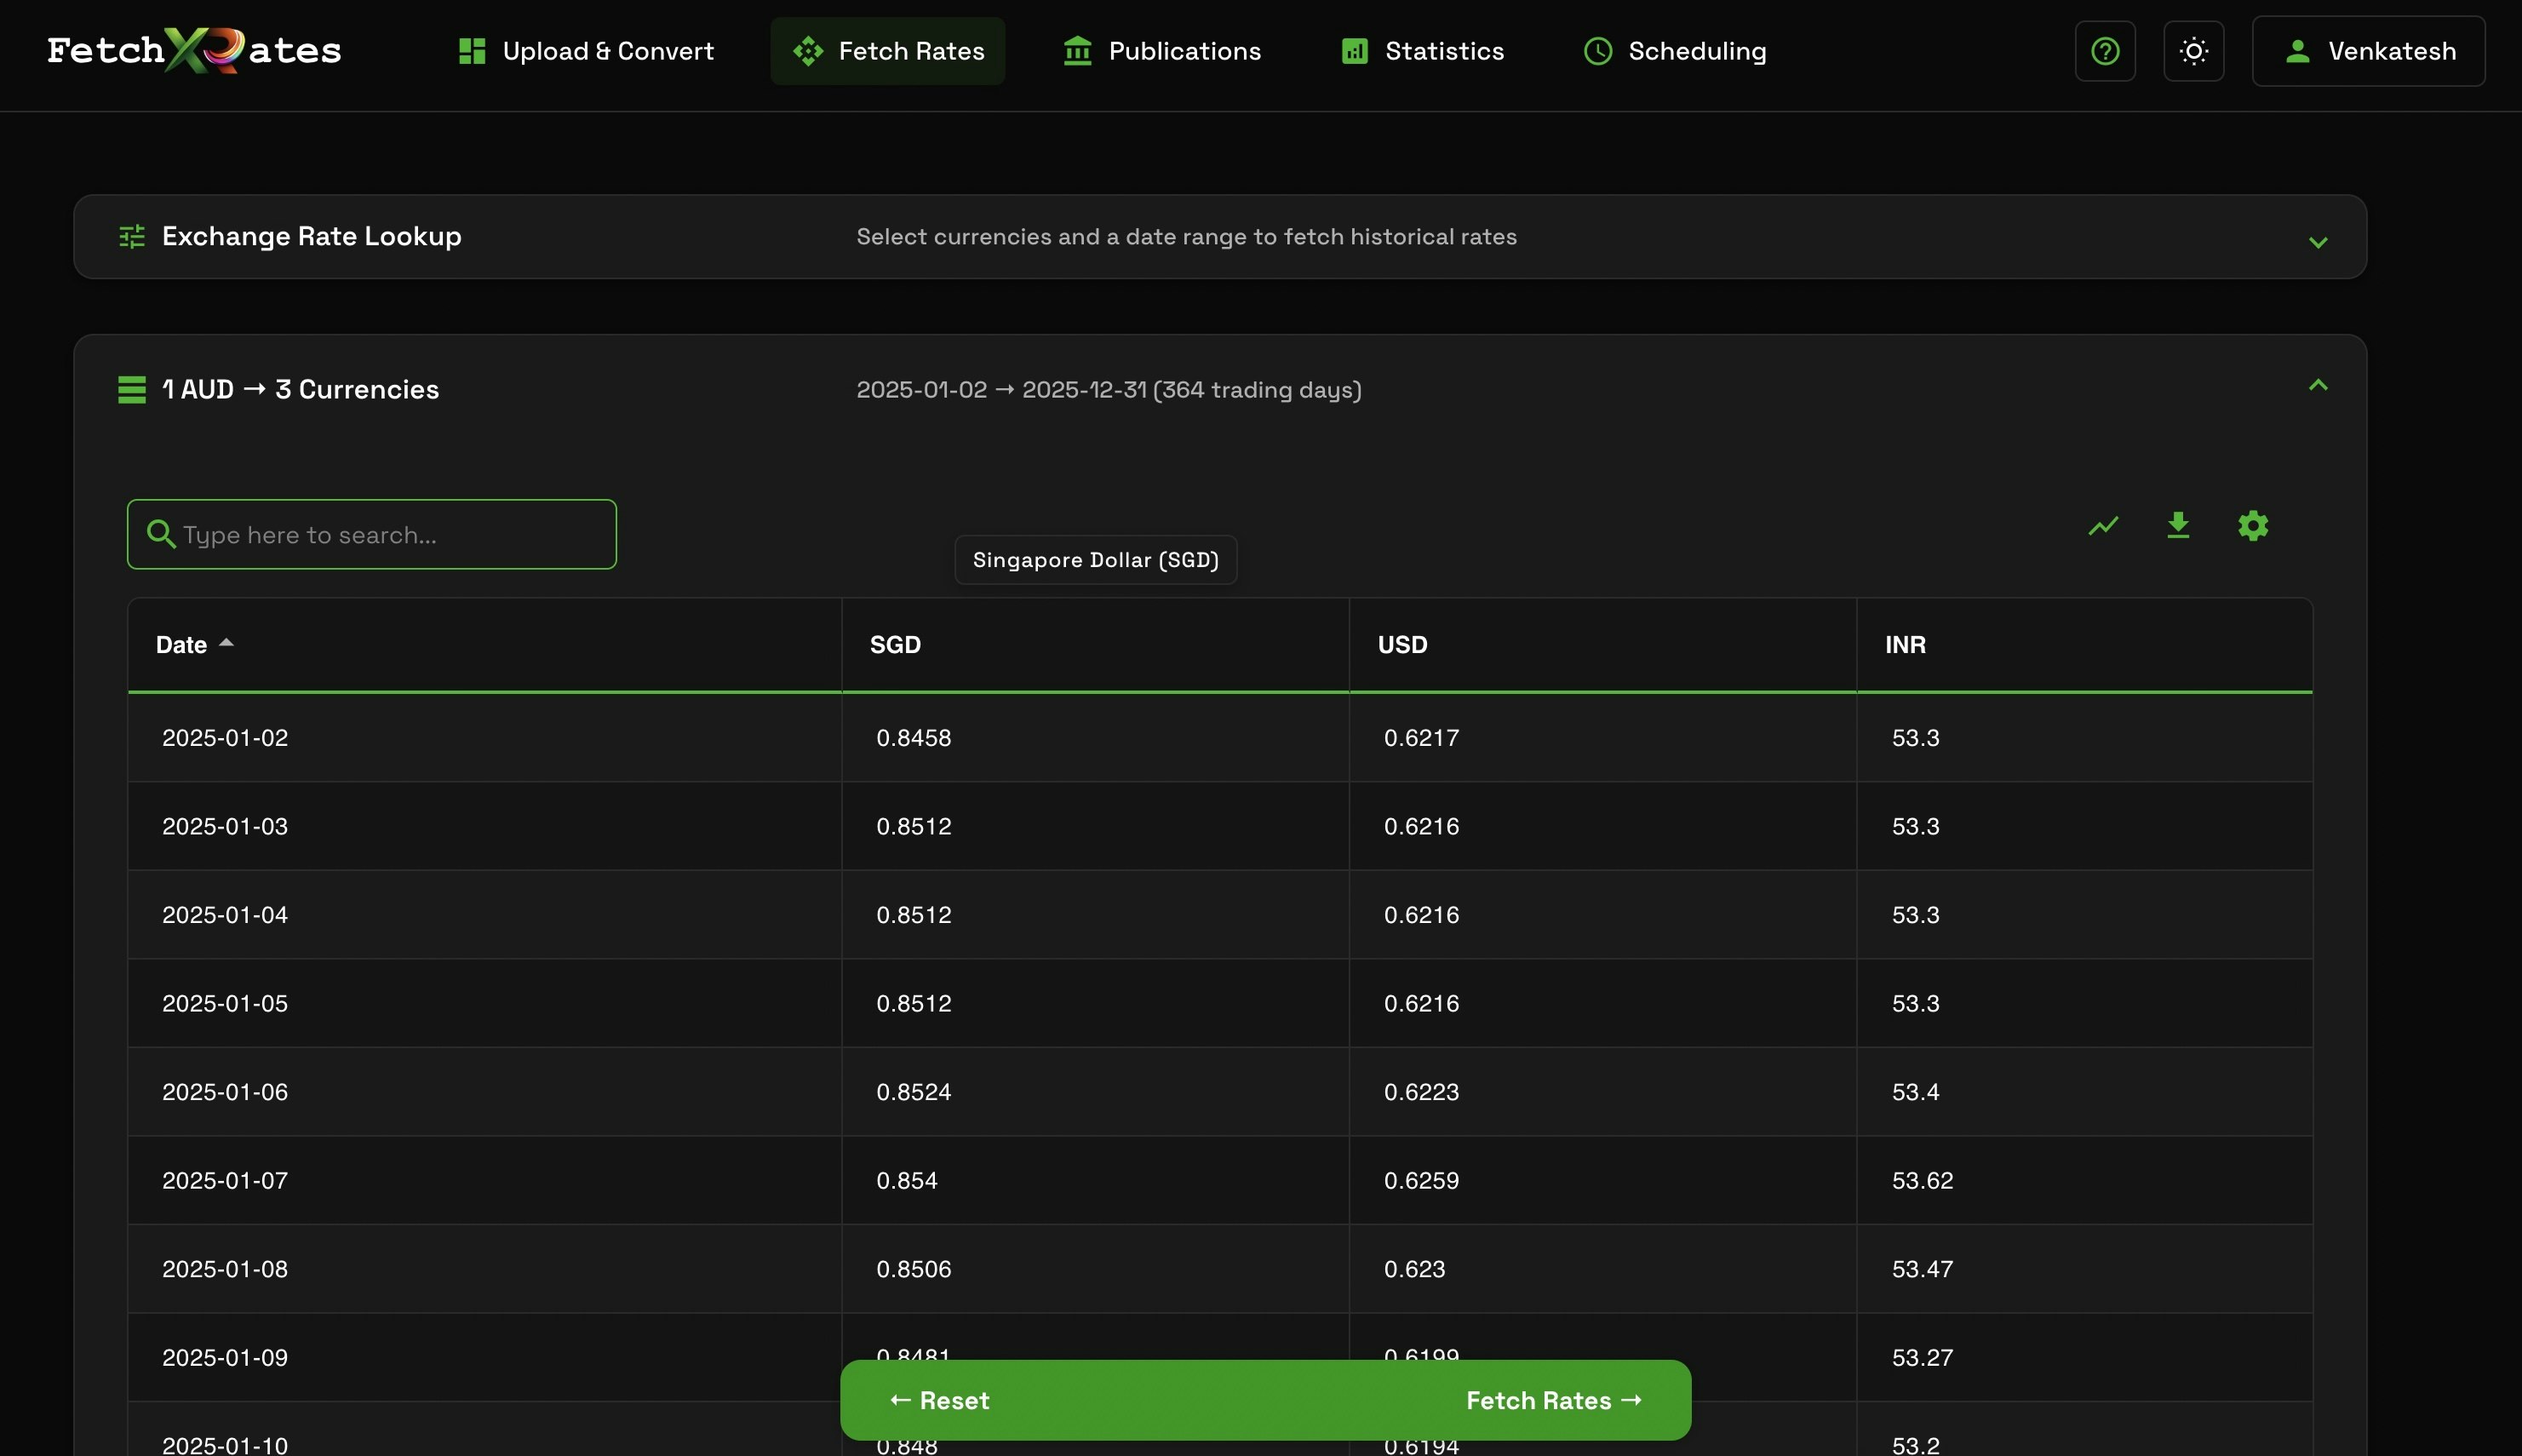Click INR value 53.4

pyautogui.click(x=1915, y=1092)
